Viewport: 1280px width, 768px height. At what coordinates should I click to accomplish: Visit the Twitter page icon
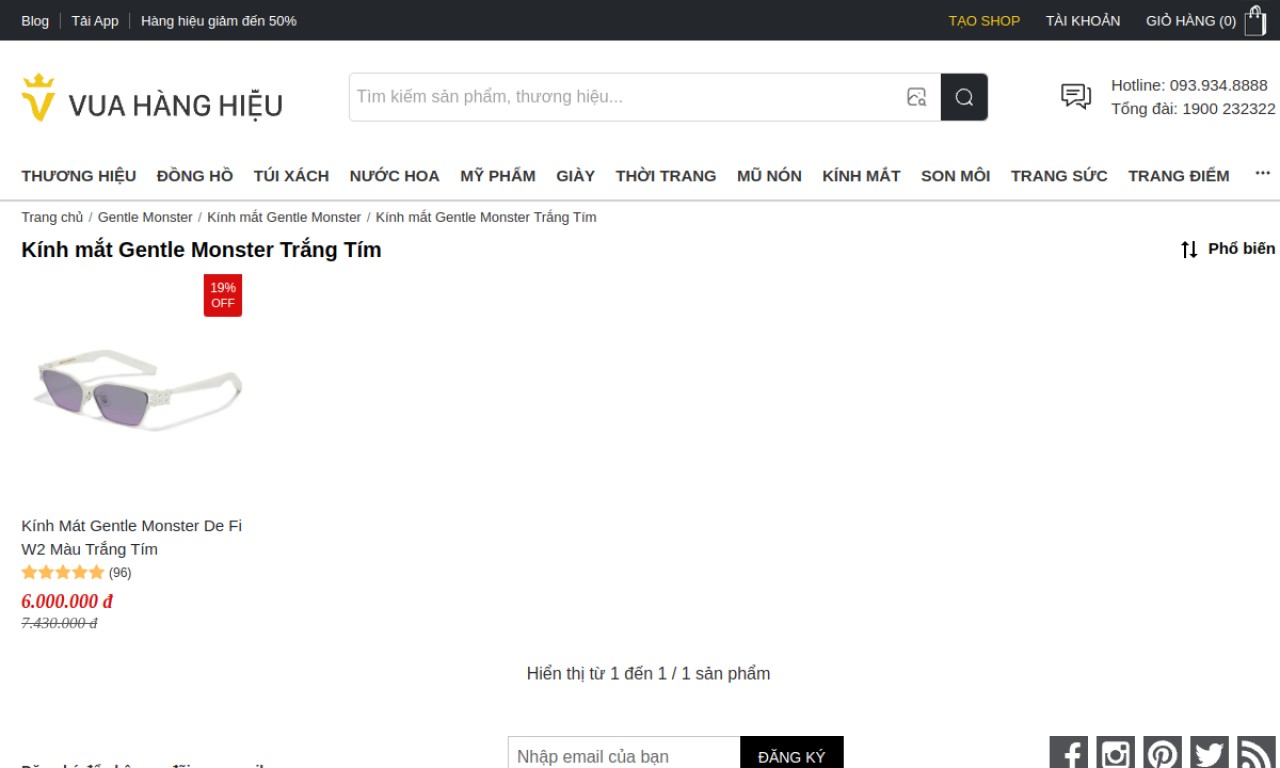1209,753
